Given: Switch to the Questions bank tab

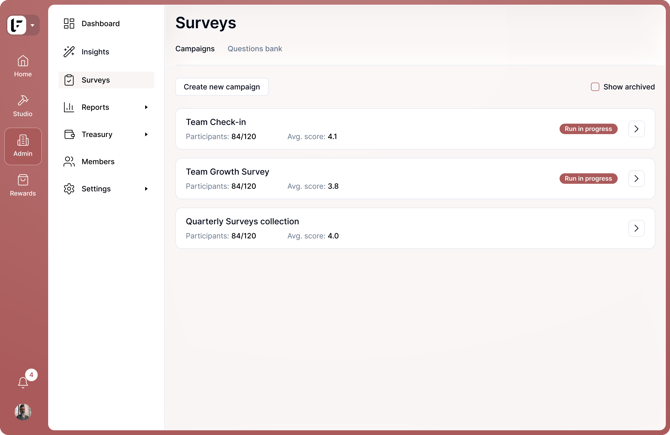Looking at the screenshot, I should [x=255, y=49].
